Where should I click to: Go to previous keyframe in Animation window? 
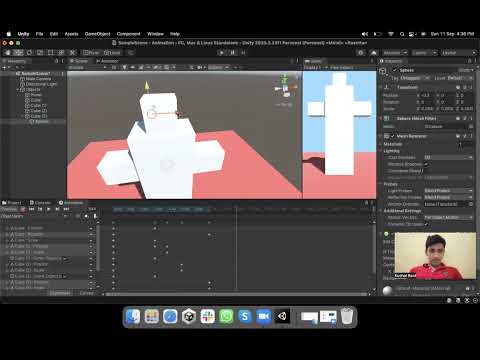40,209
